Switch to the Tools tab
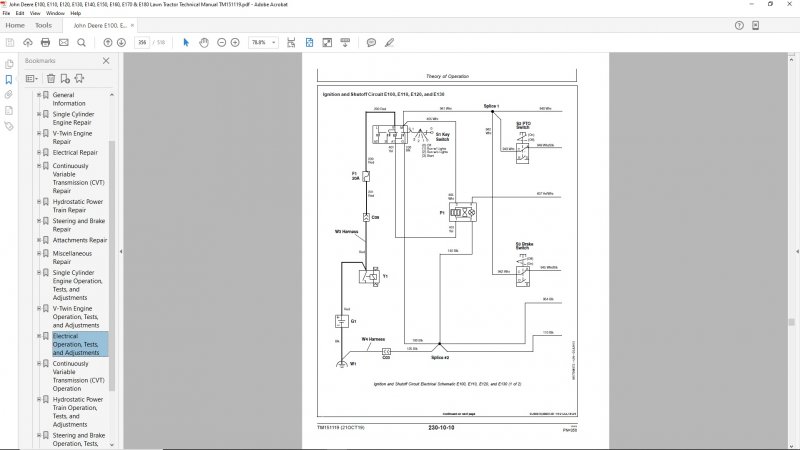This screenshot has height=450, width=800. coord(43,26)
